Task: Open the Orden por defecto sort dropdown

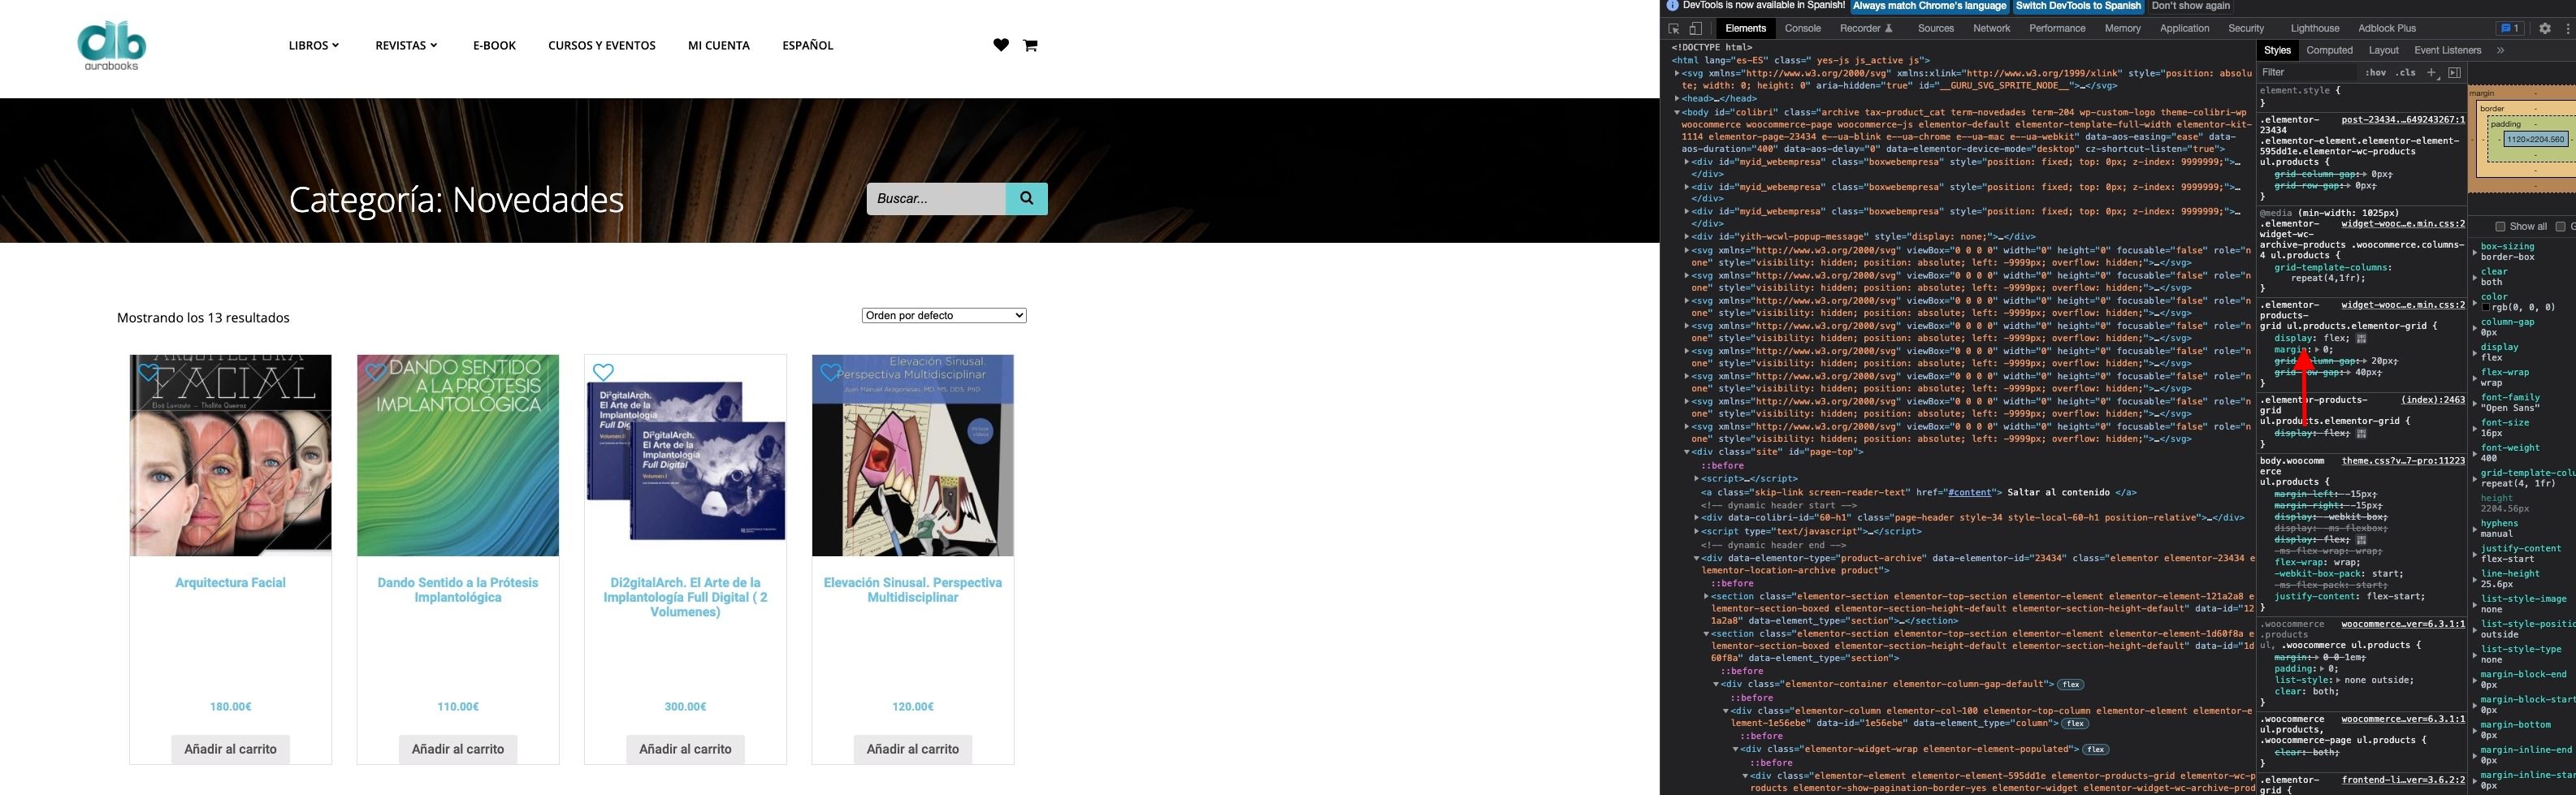Action: point(944,315)
